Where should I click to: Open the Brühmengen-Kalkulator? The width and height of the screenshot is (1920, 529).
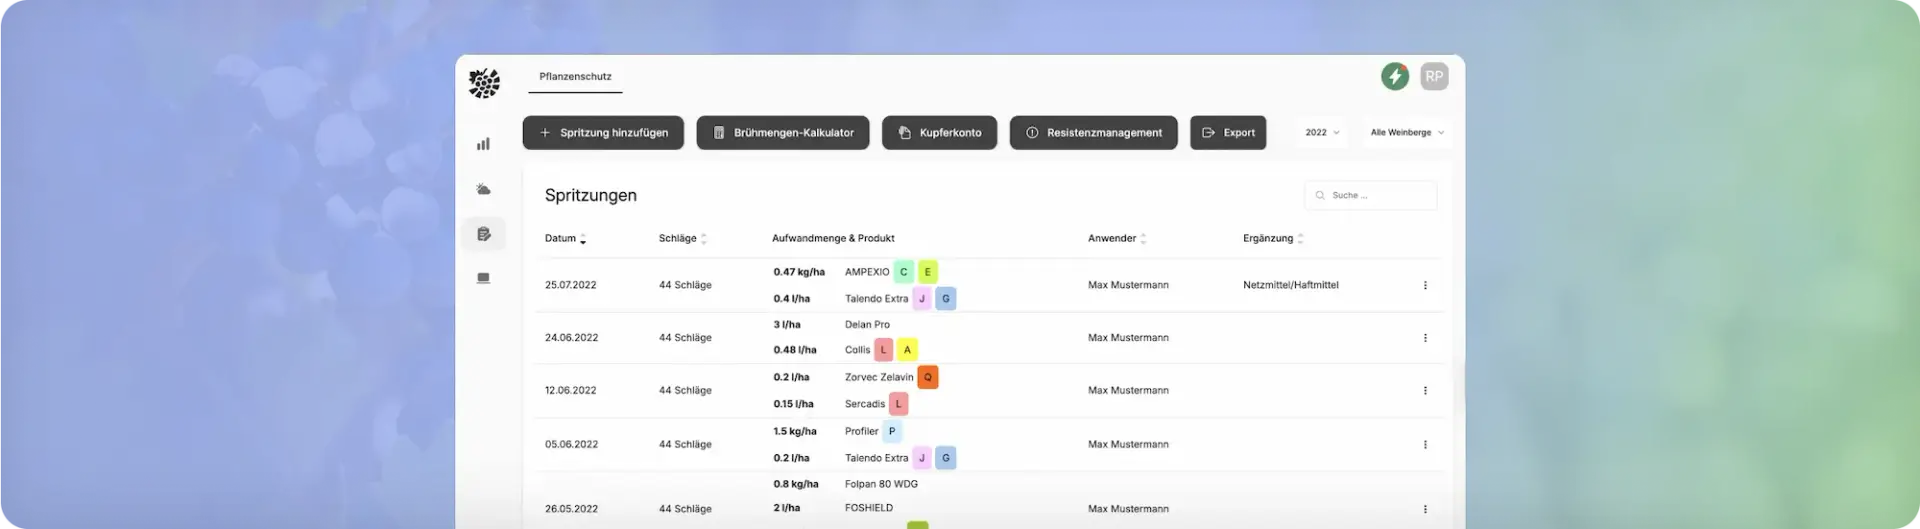783,133
